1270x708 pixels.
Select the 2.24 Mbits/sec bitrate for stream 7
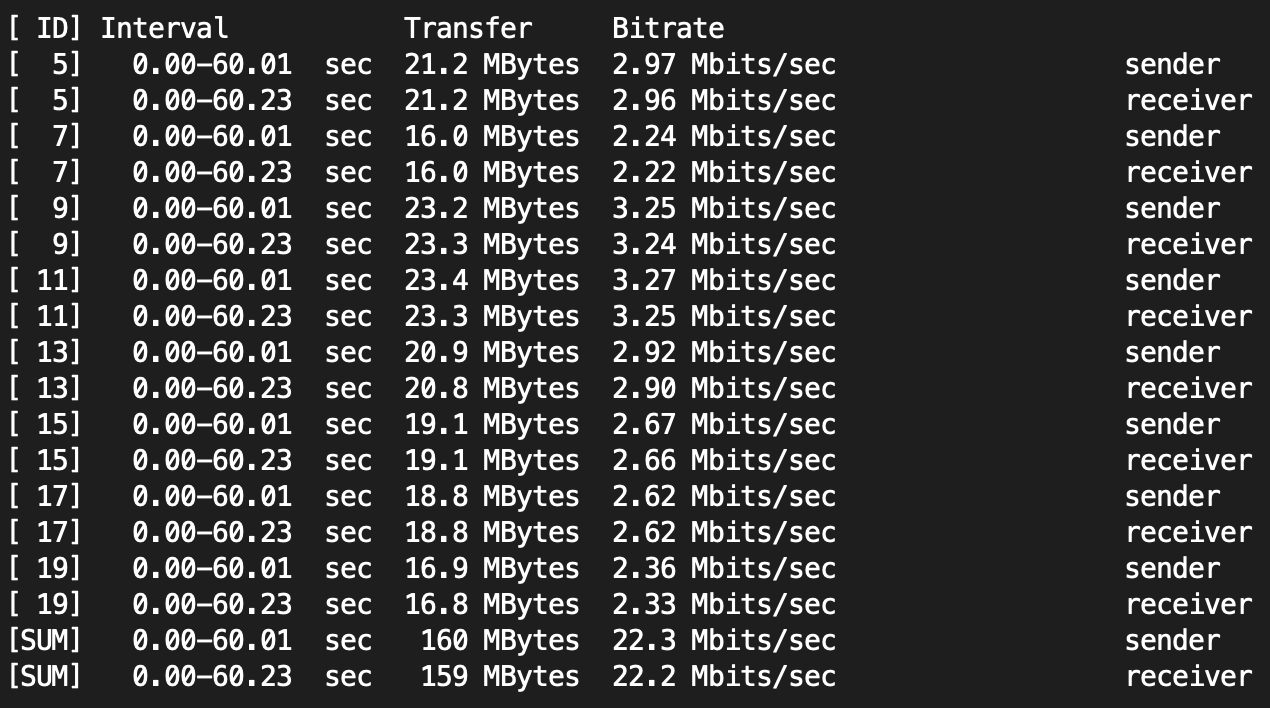724,137
